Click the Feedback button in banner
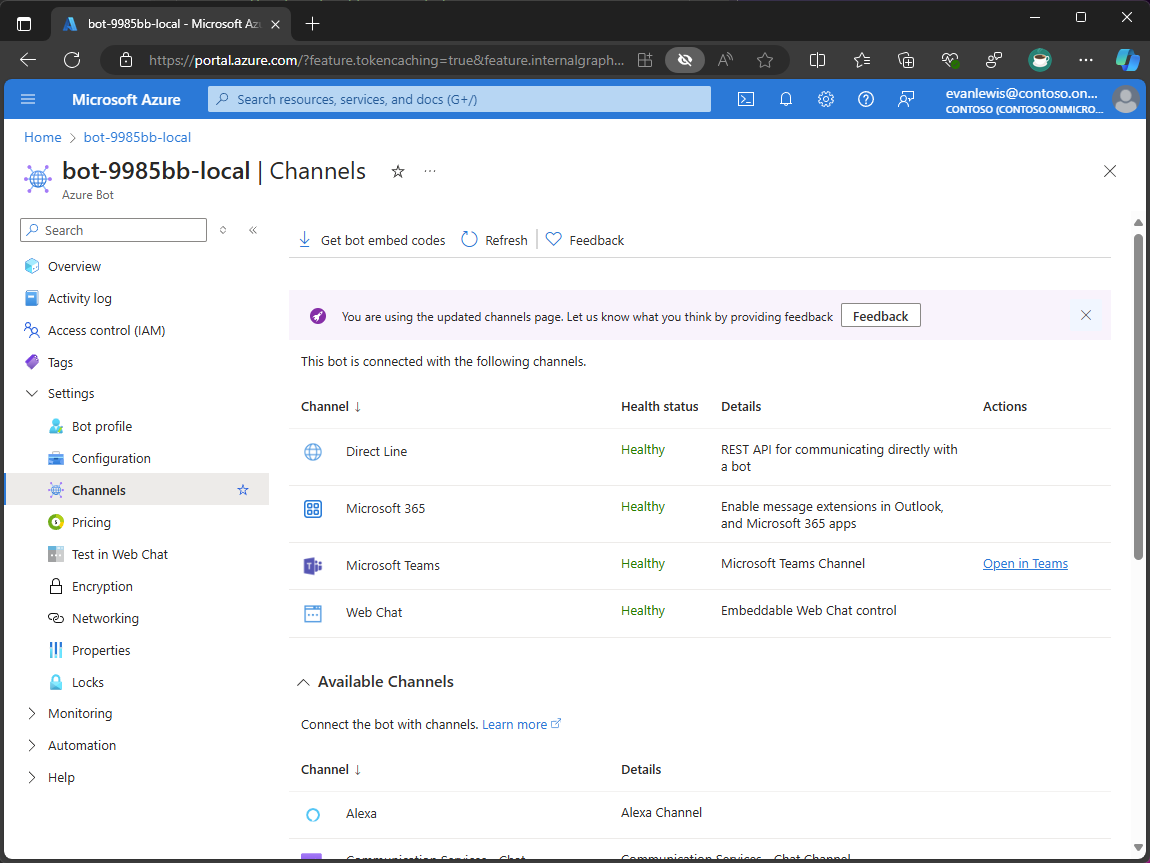 coord(880,316)
